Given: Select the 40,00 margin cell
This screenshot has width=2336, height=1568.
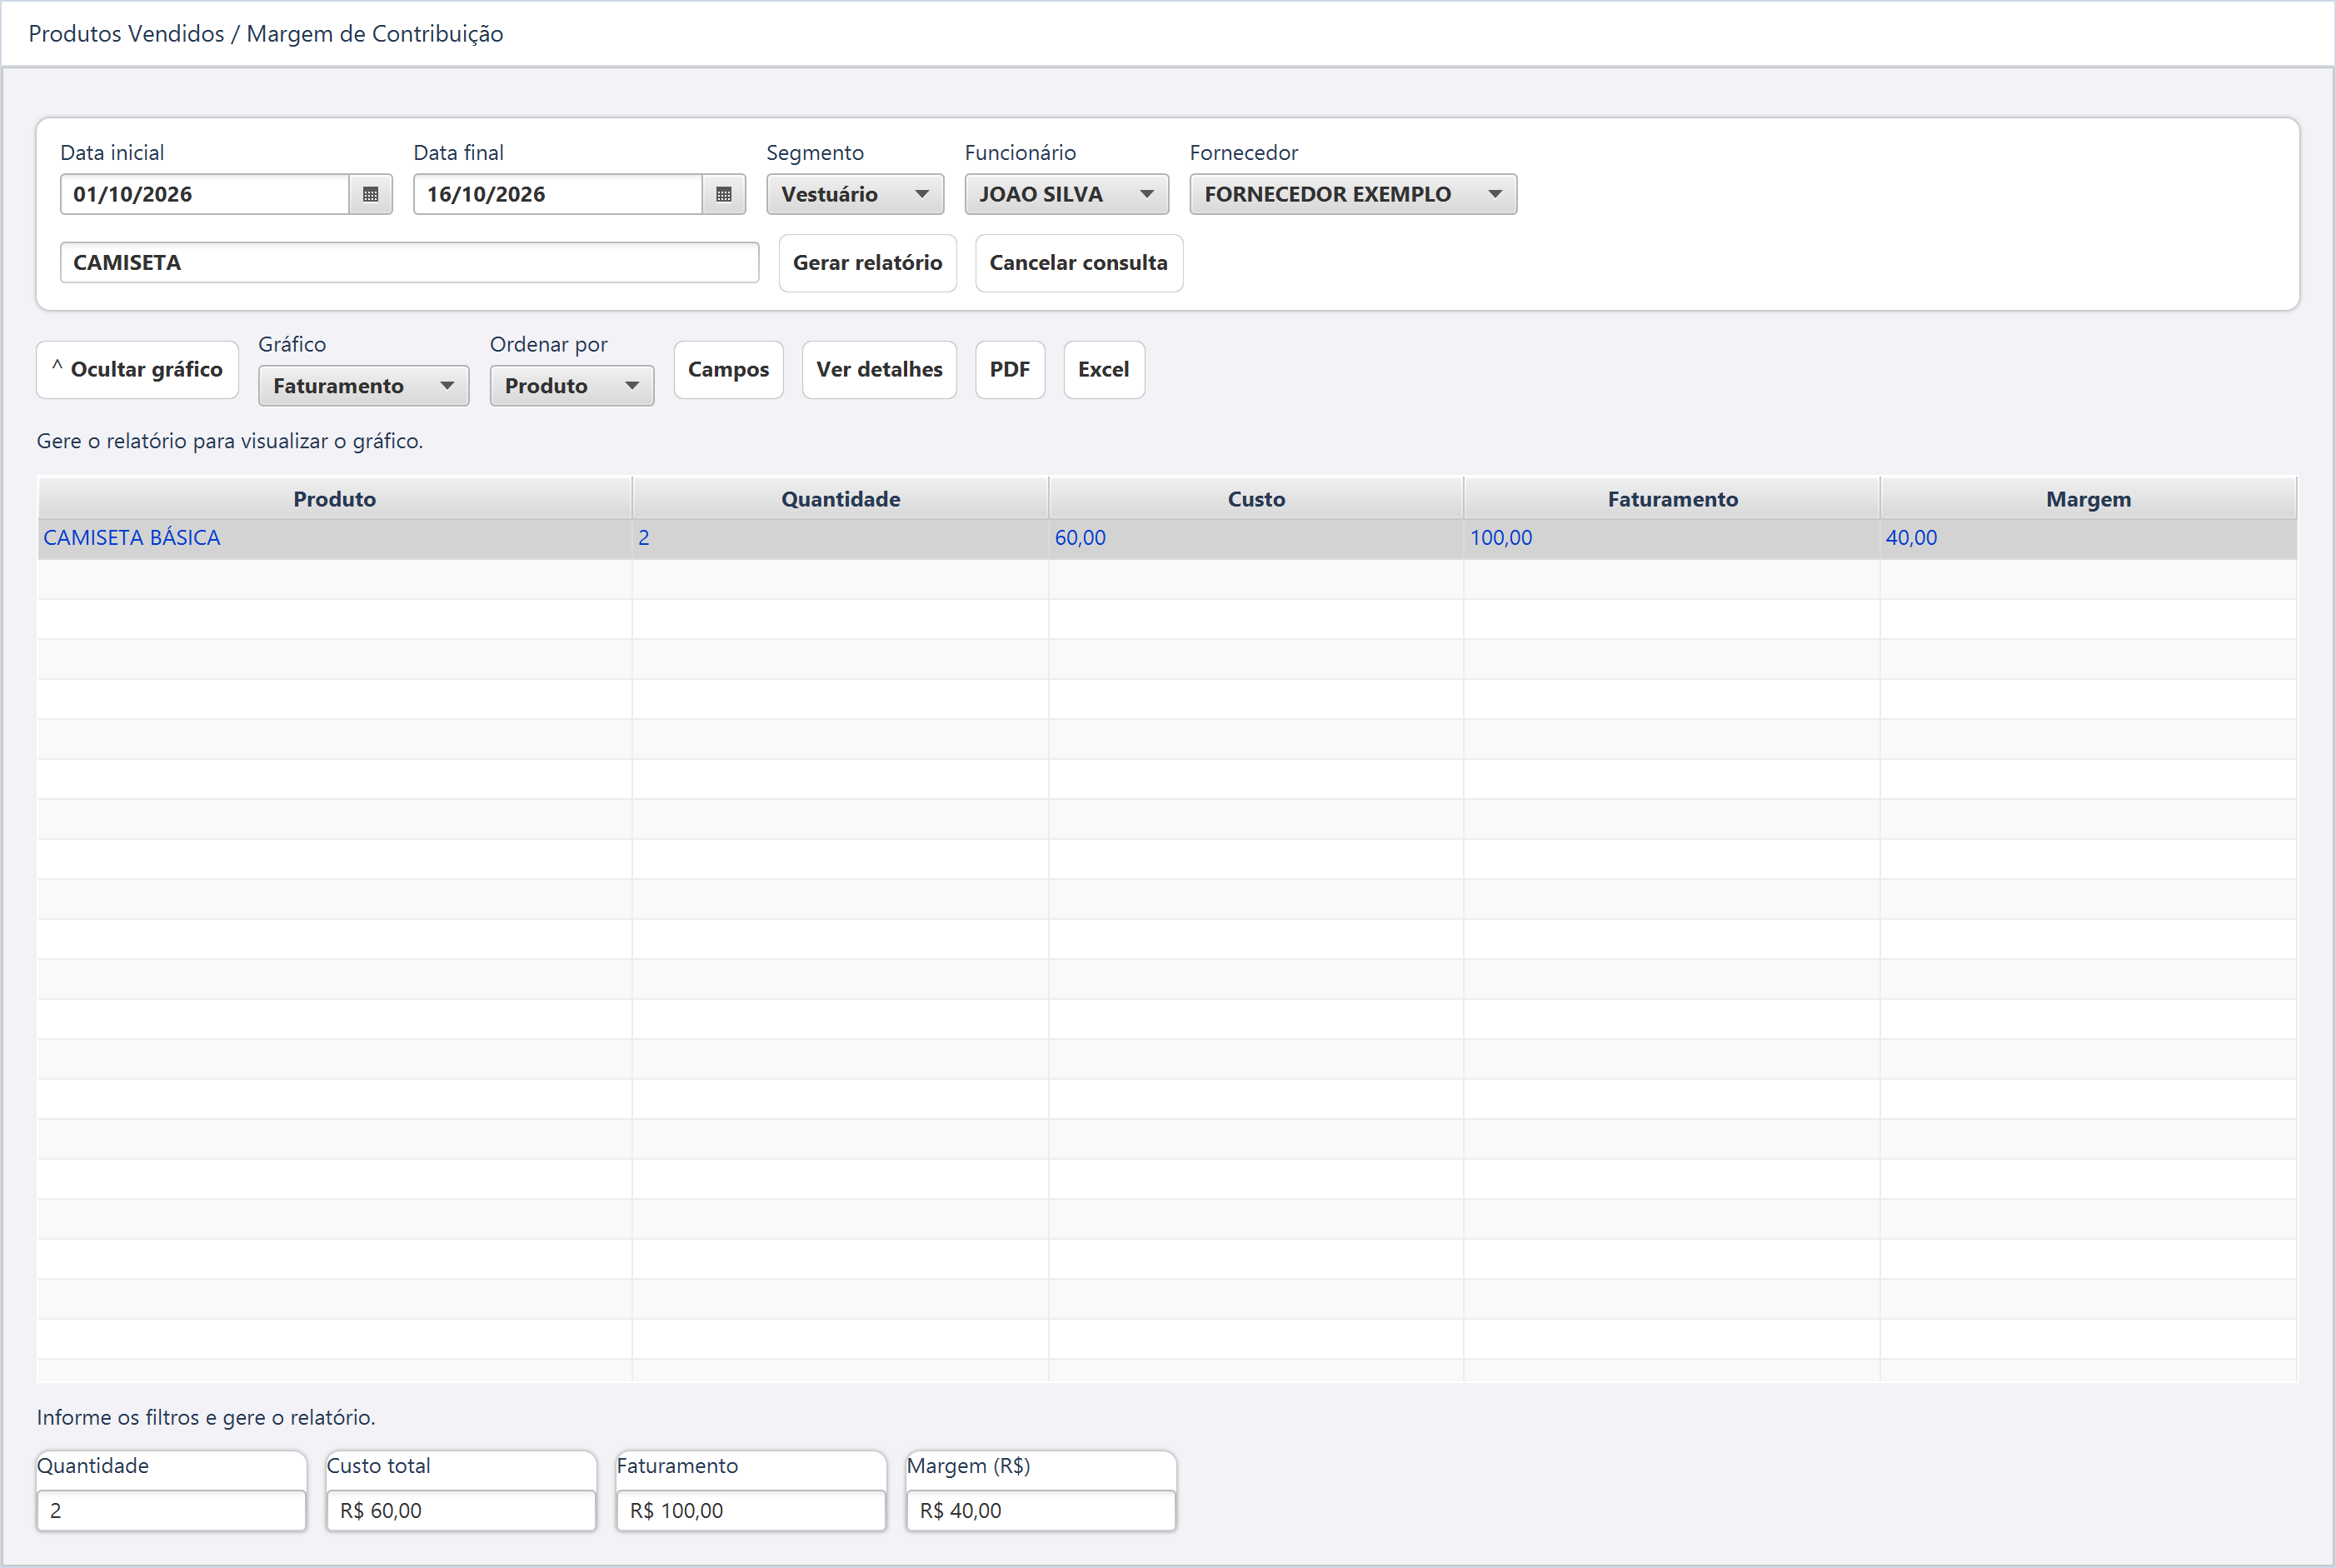Looking at the screenshot, I should click(2089, 538).
